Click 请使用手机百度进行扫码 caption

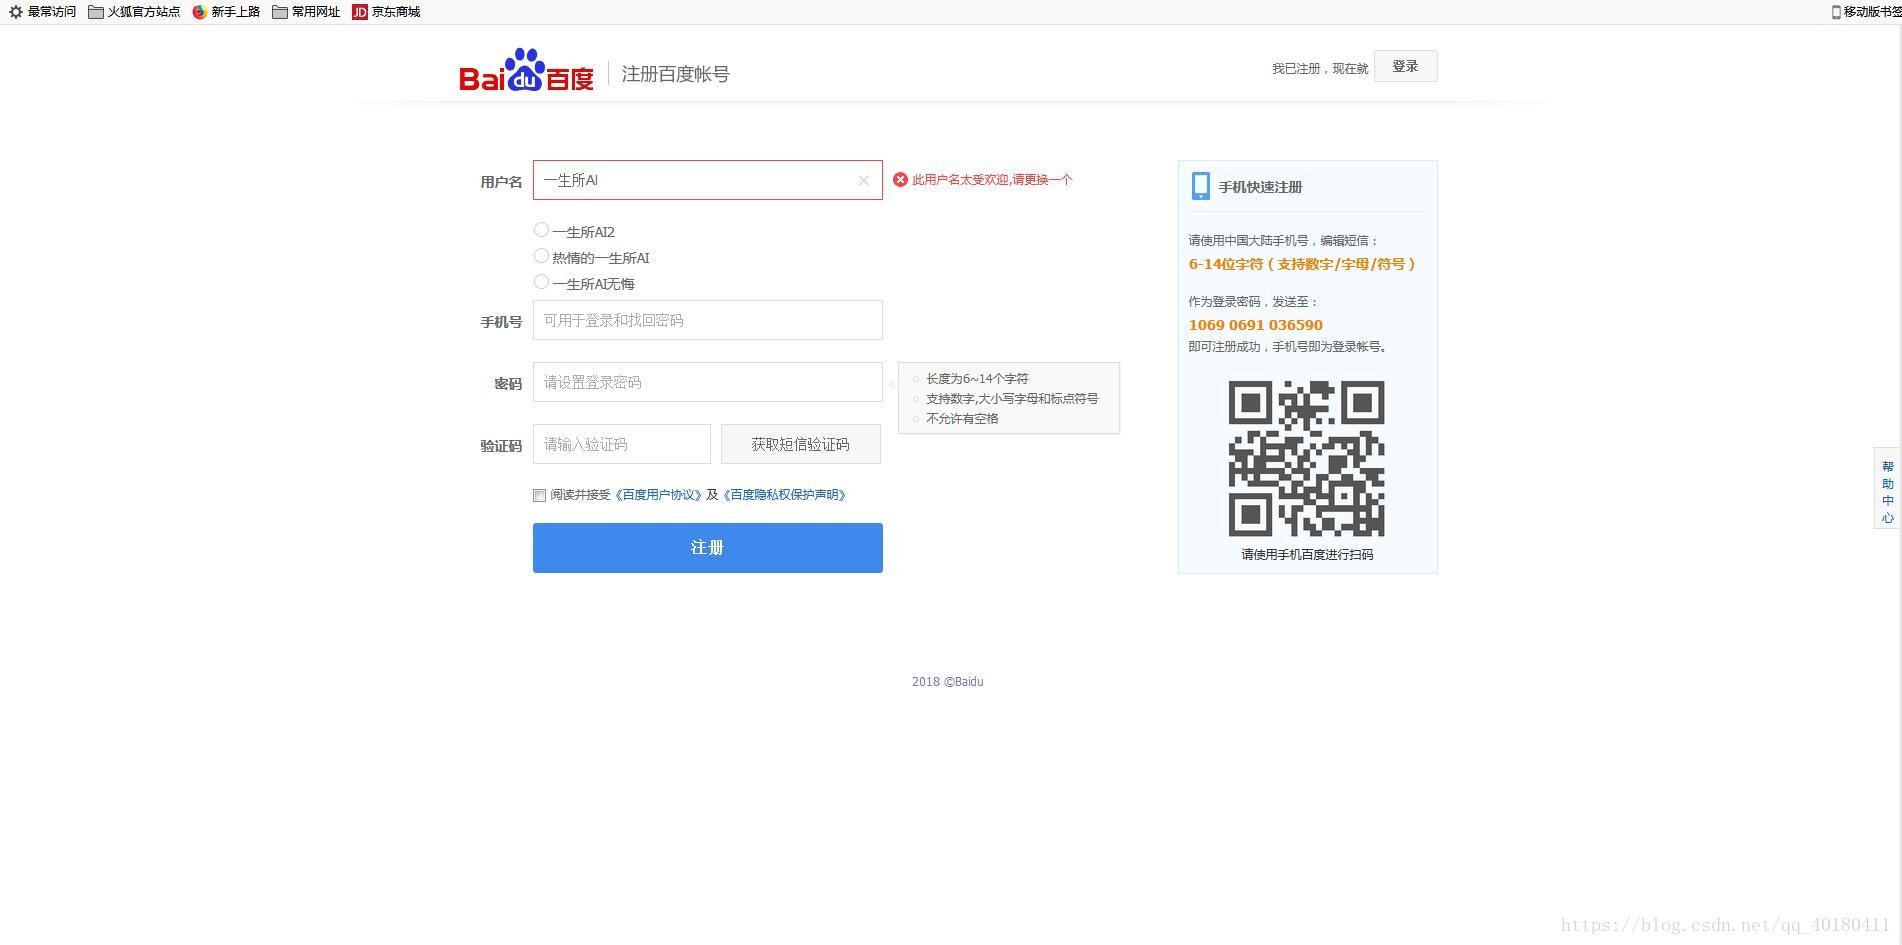1307,554
